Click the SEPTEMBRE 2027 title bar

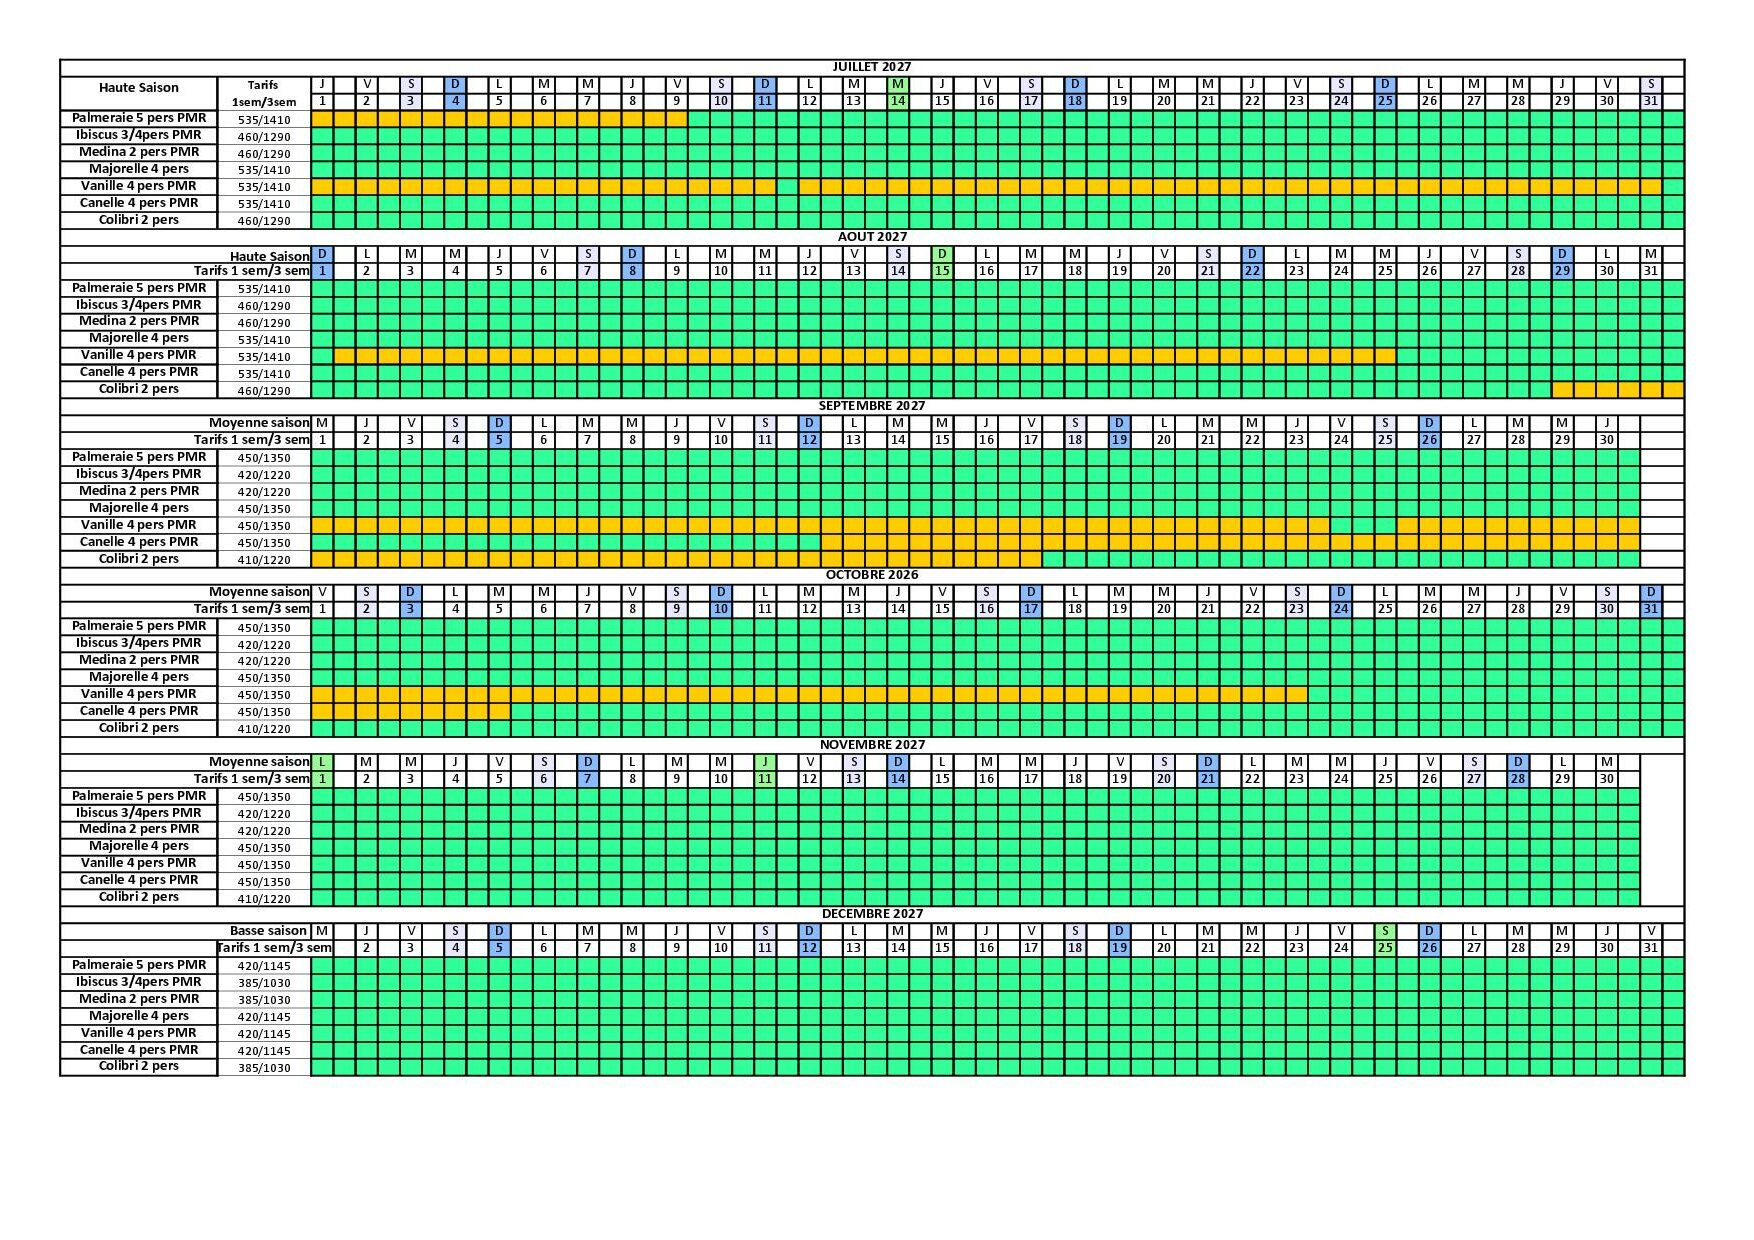click(870, 406)
